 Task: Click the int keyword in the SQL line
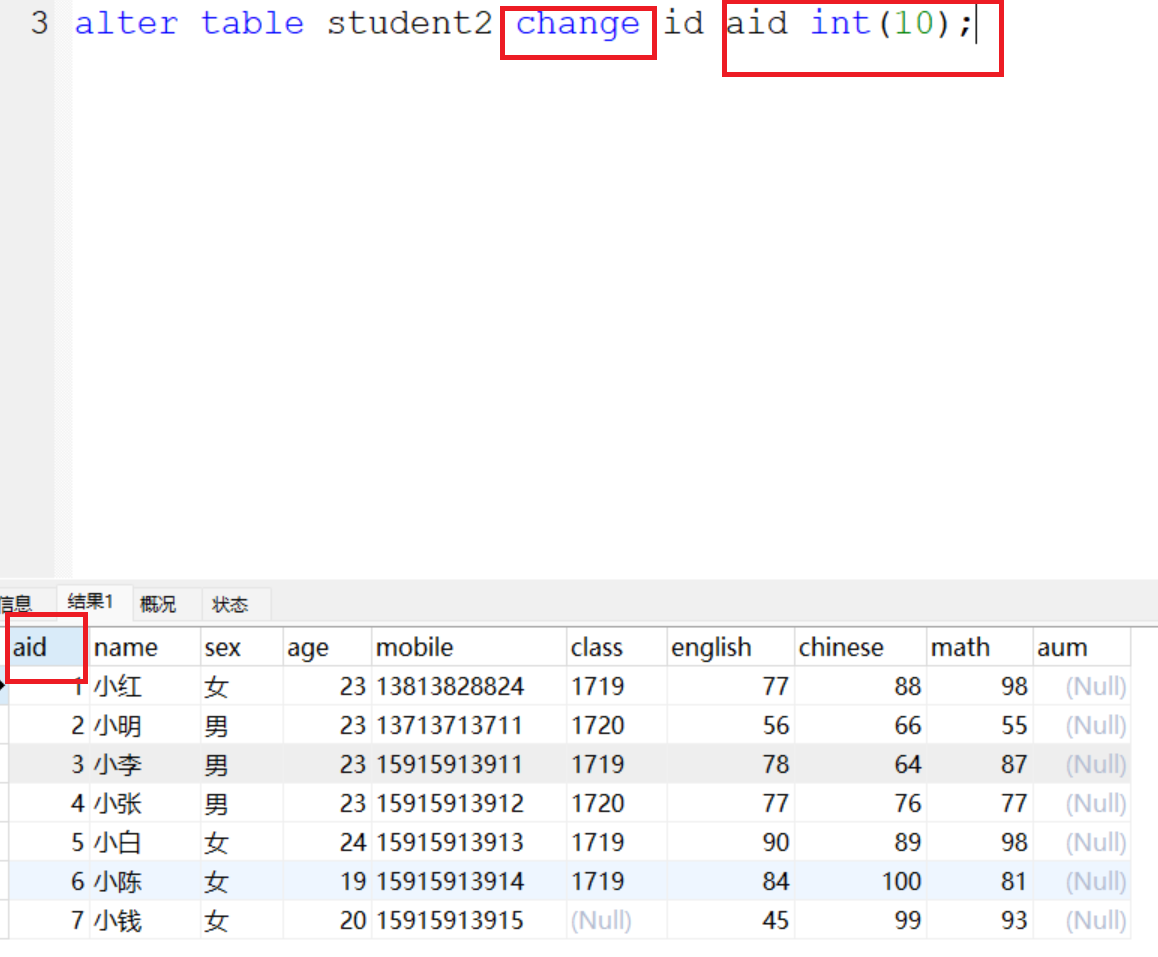[841, 23]
